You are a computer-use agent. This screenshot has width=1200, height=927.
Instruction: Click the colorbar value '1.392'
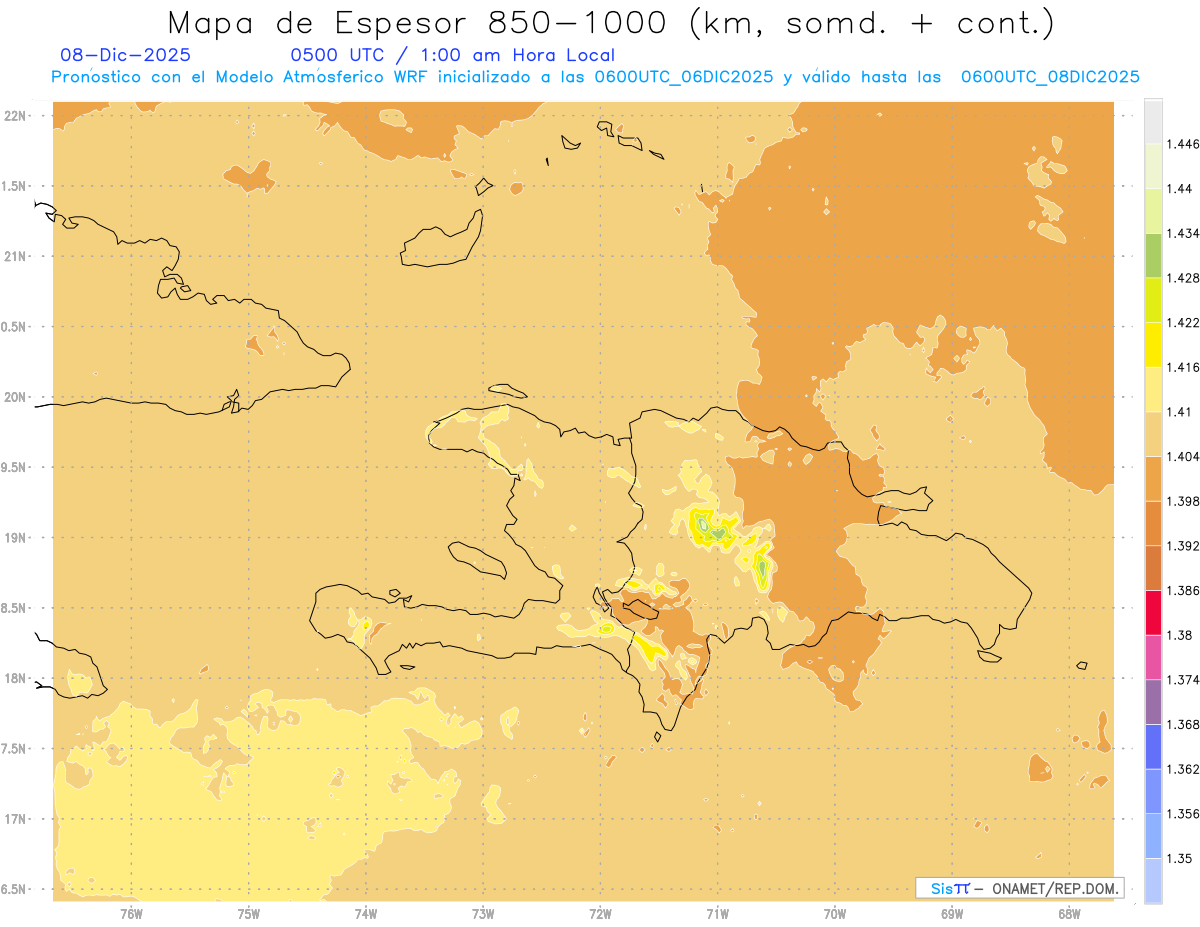pyautogui.click(x=1183, y=546)
